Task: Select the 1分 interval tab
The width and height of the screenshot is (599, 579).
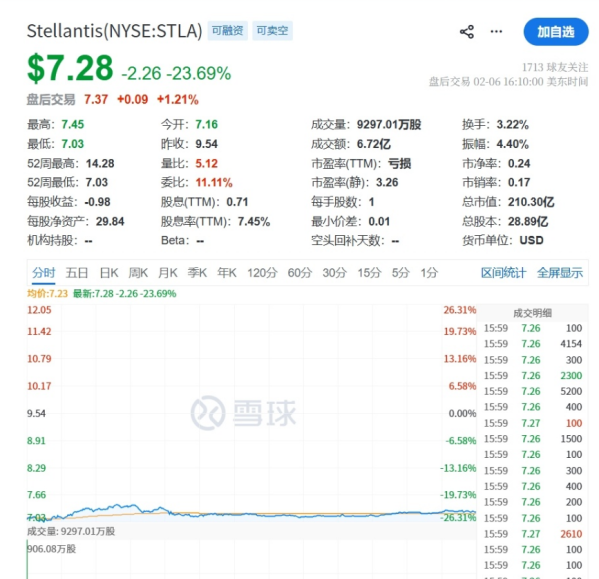Action: click(429, 273)
